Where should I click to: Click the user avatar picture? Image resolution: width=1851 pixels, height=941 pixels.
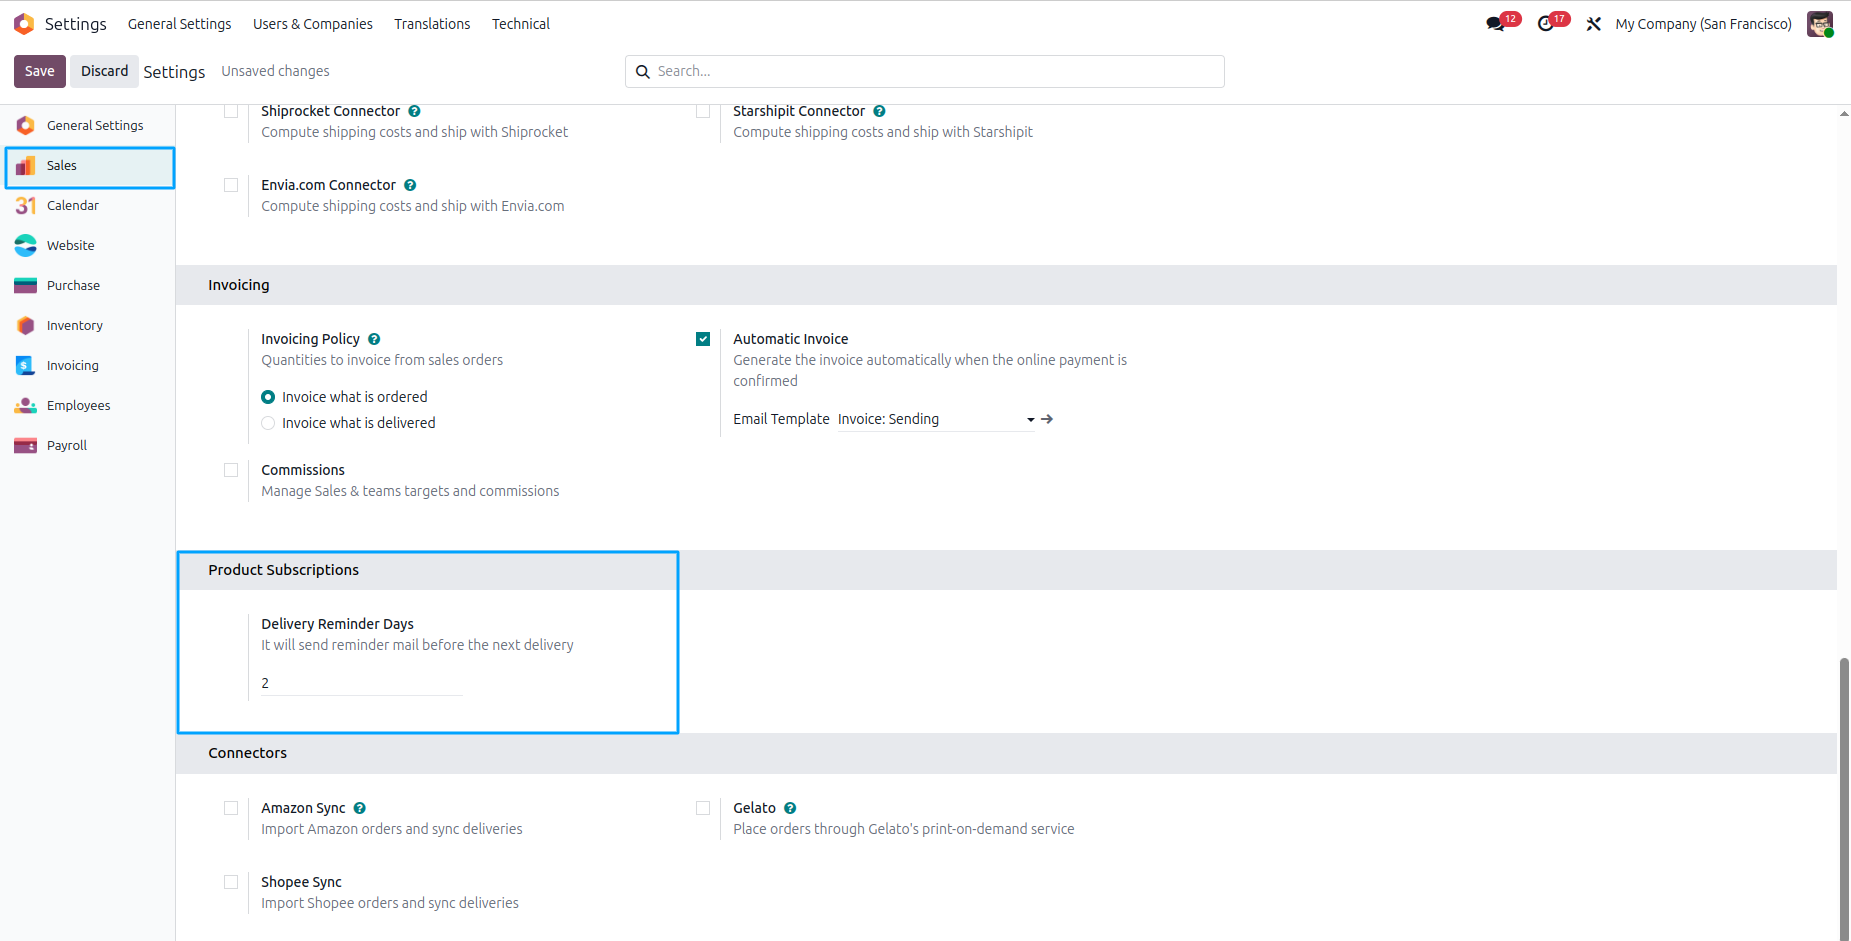pyautogui.click(x=1820, y=24)
